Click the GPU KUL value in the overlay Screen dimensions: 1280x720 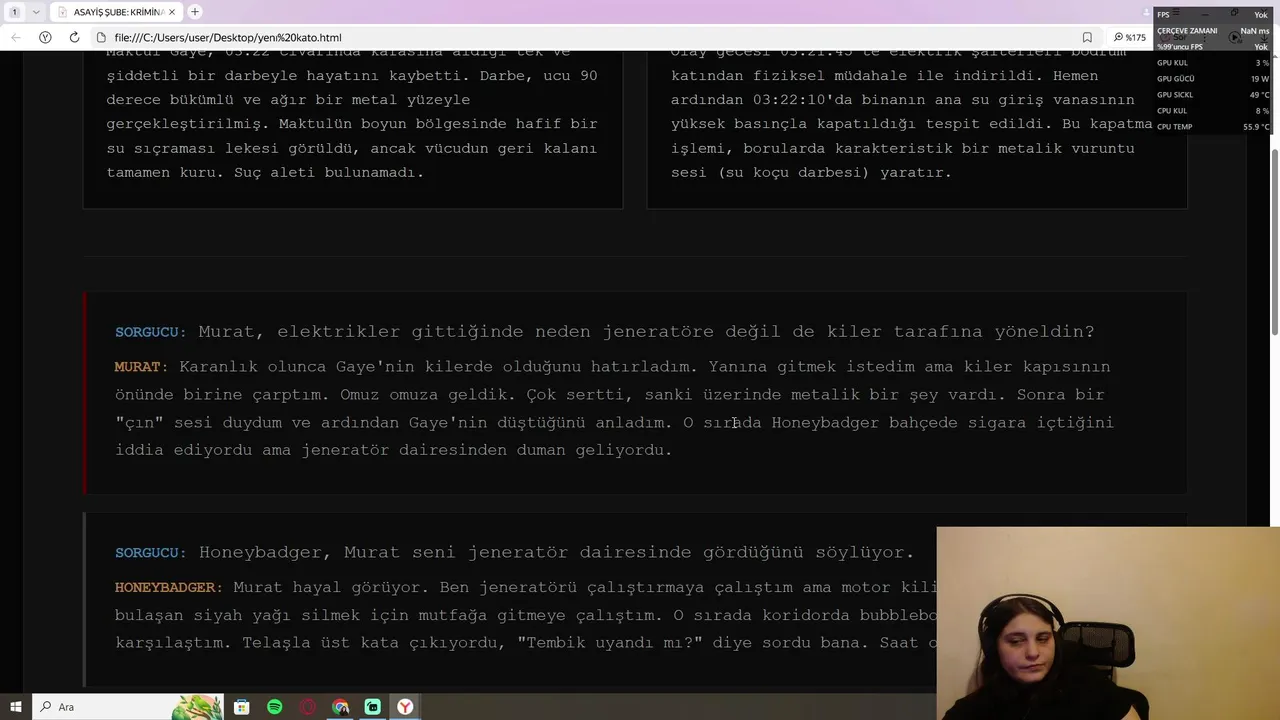click(1262, 63)
